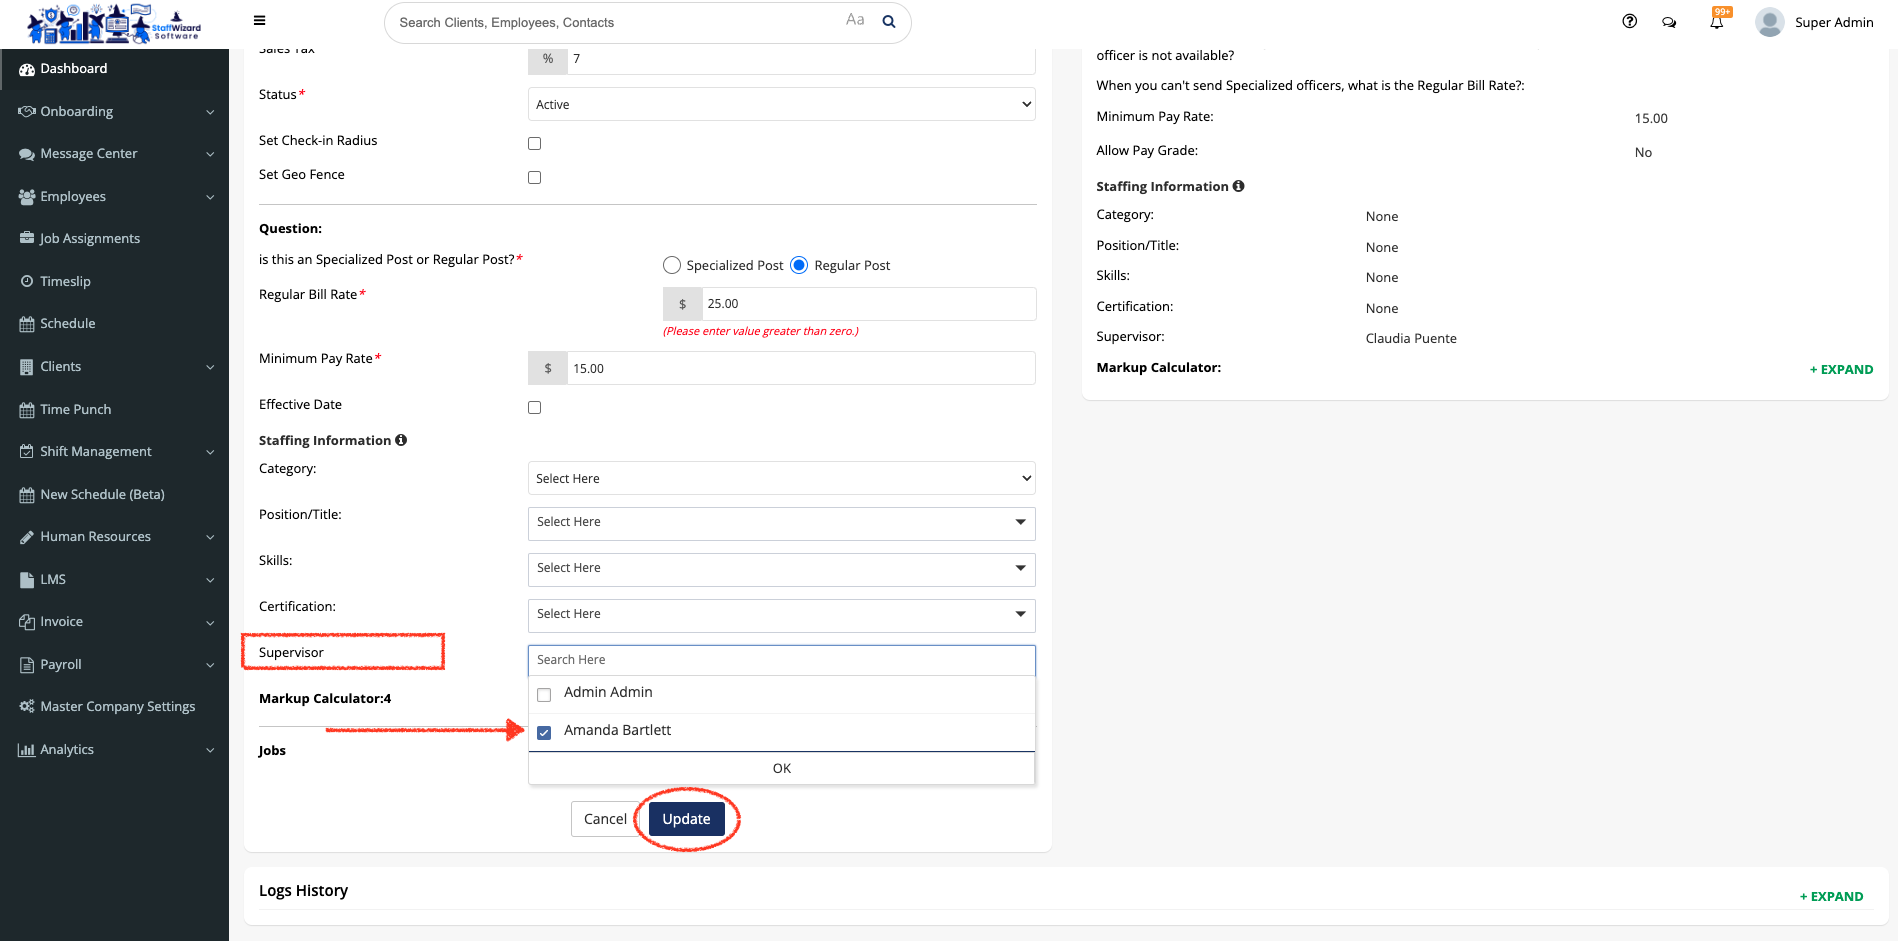Uncheck Amanda Bartlett in supervisor list
Screen dimensions: 1898x941
544,732
